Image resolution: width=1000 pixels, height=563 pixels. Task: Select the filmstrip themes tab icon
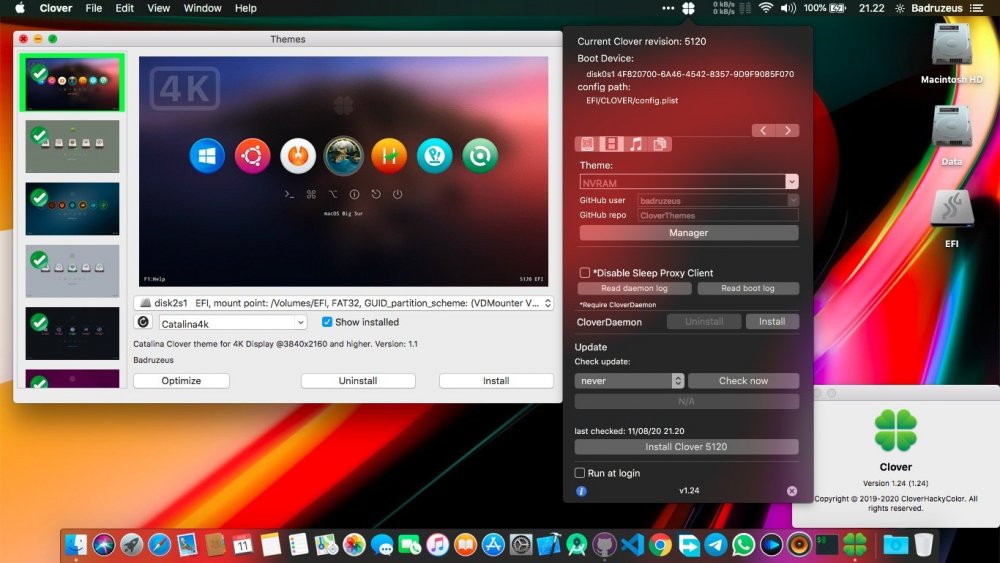pyautogui.click(x=611, y=144)
